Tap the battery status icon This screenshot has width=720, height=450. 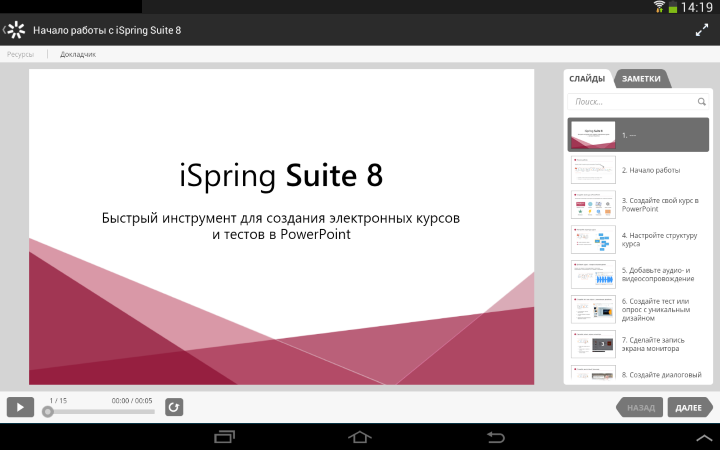coord(673,7)
